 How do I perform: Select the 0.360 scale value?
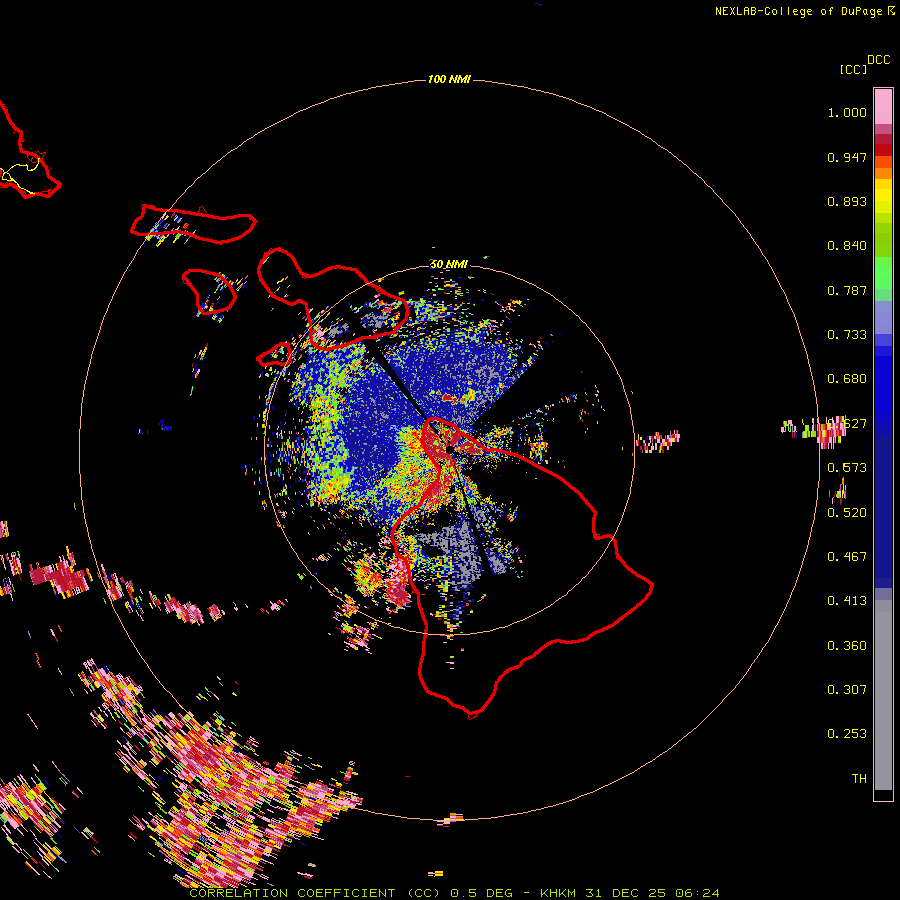pyautogui.click(x=847, y=646)
